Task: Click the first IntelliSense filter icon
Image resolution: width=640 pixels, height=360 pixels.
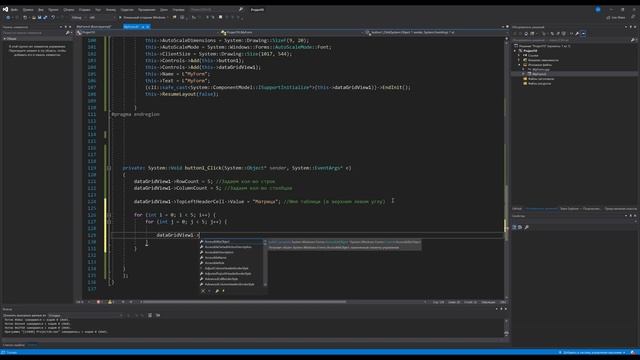Action: coord(203,291)
